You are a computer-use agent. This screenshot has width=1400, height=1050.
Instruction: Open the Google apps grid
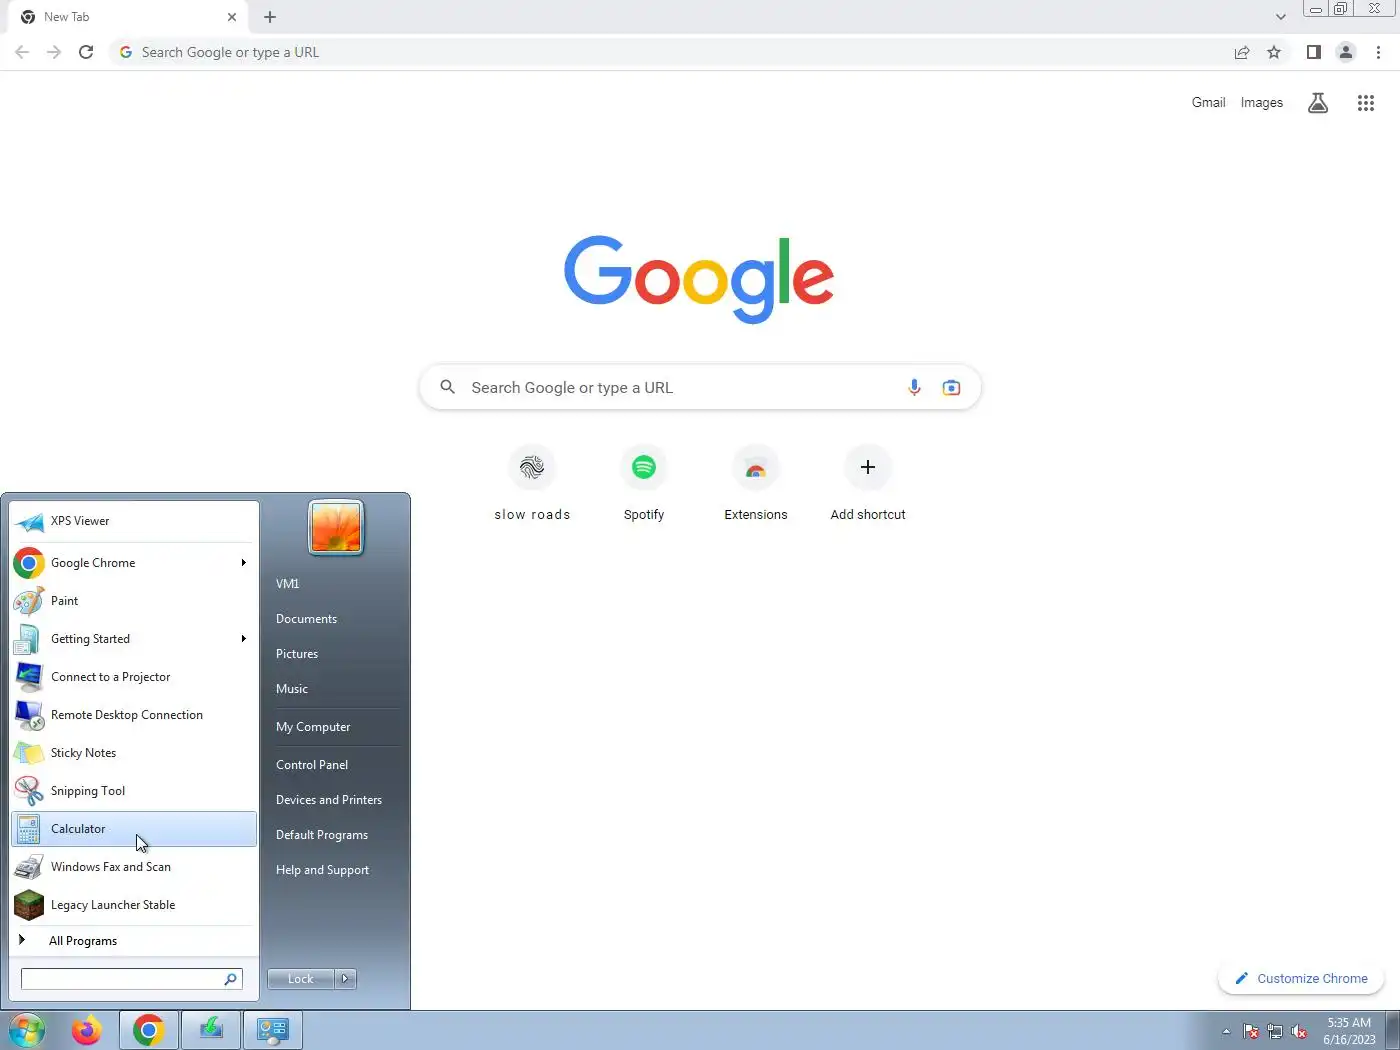tap(1366, 103)
